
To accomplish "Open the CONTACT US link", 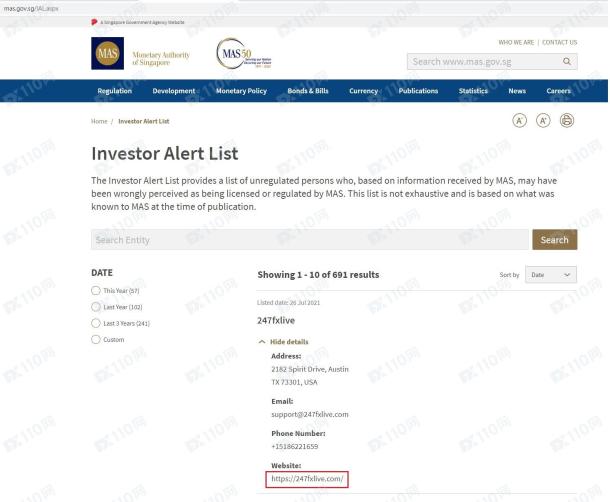I will pos(559,42).
